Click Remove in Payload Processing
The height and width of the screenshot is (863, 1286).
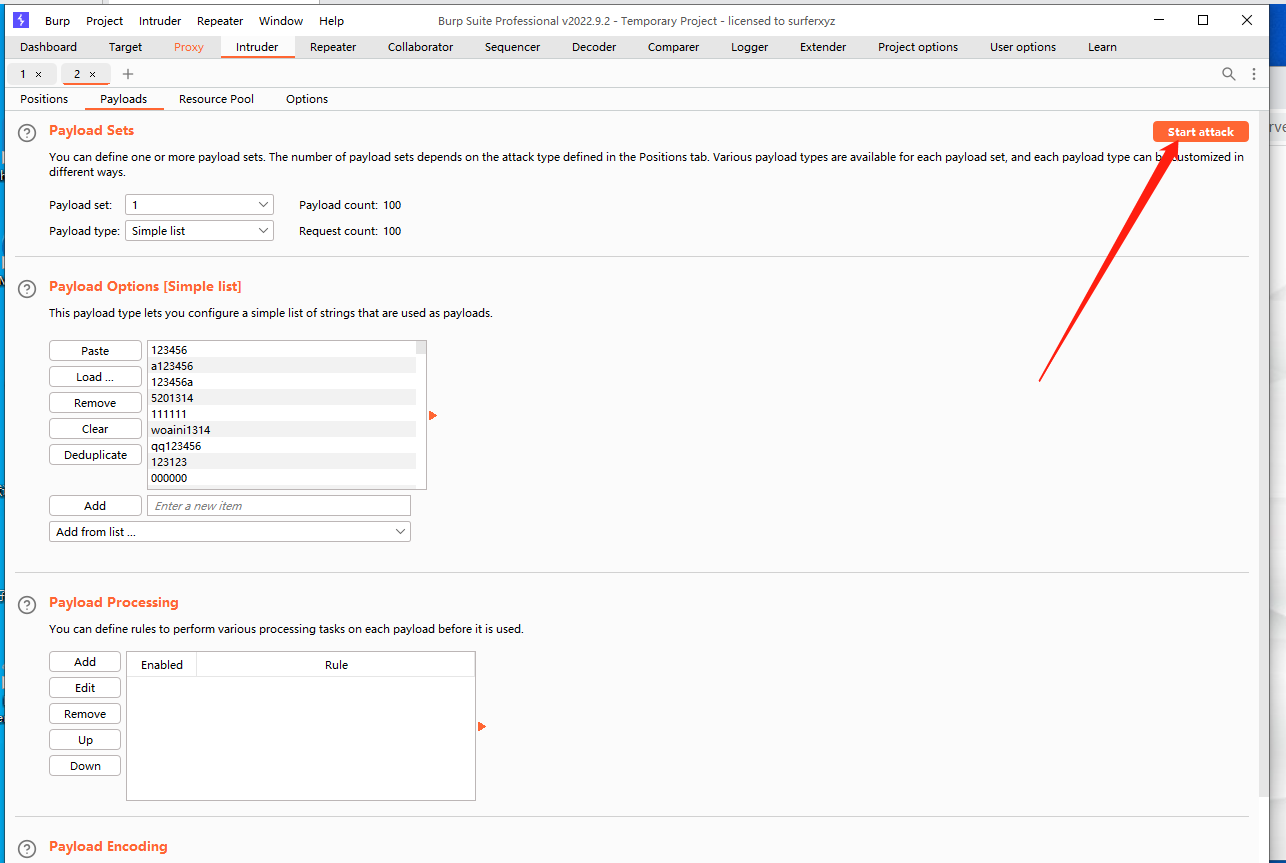[x=85, y=714]
